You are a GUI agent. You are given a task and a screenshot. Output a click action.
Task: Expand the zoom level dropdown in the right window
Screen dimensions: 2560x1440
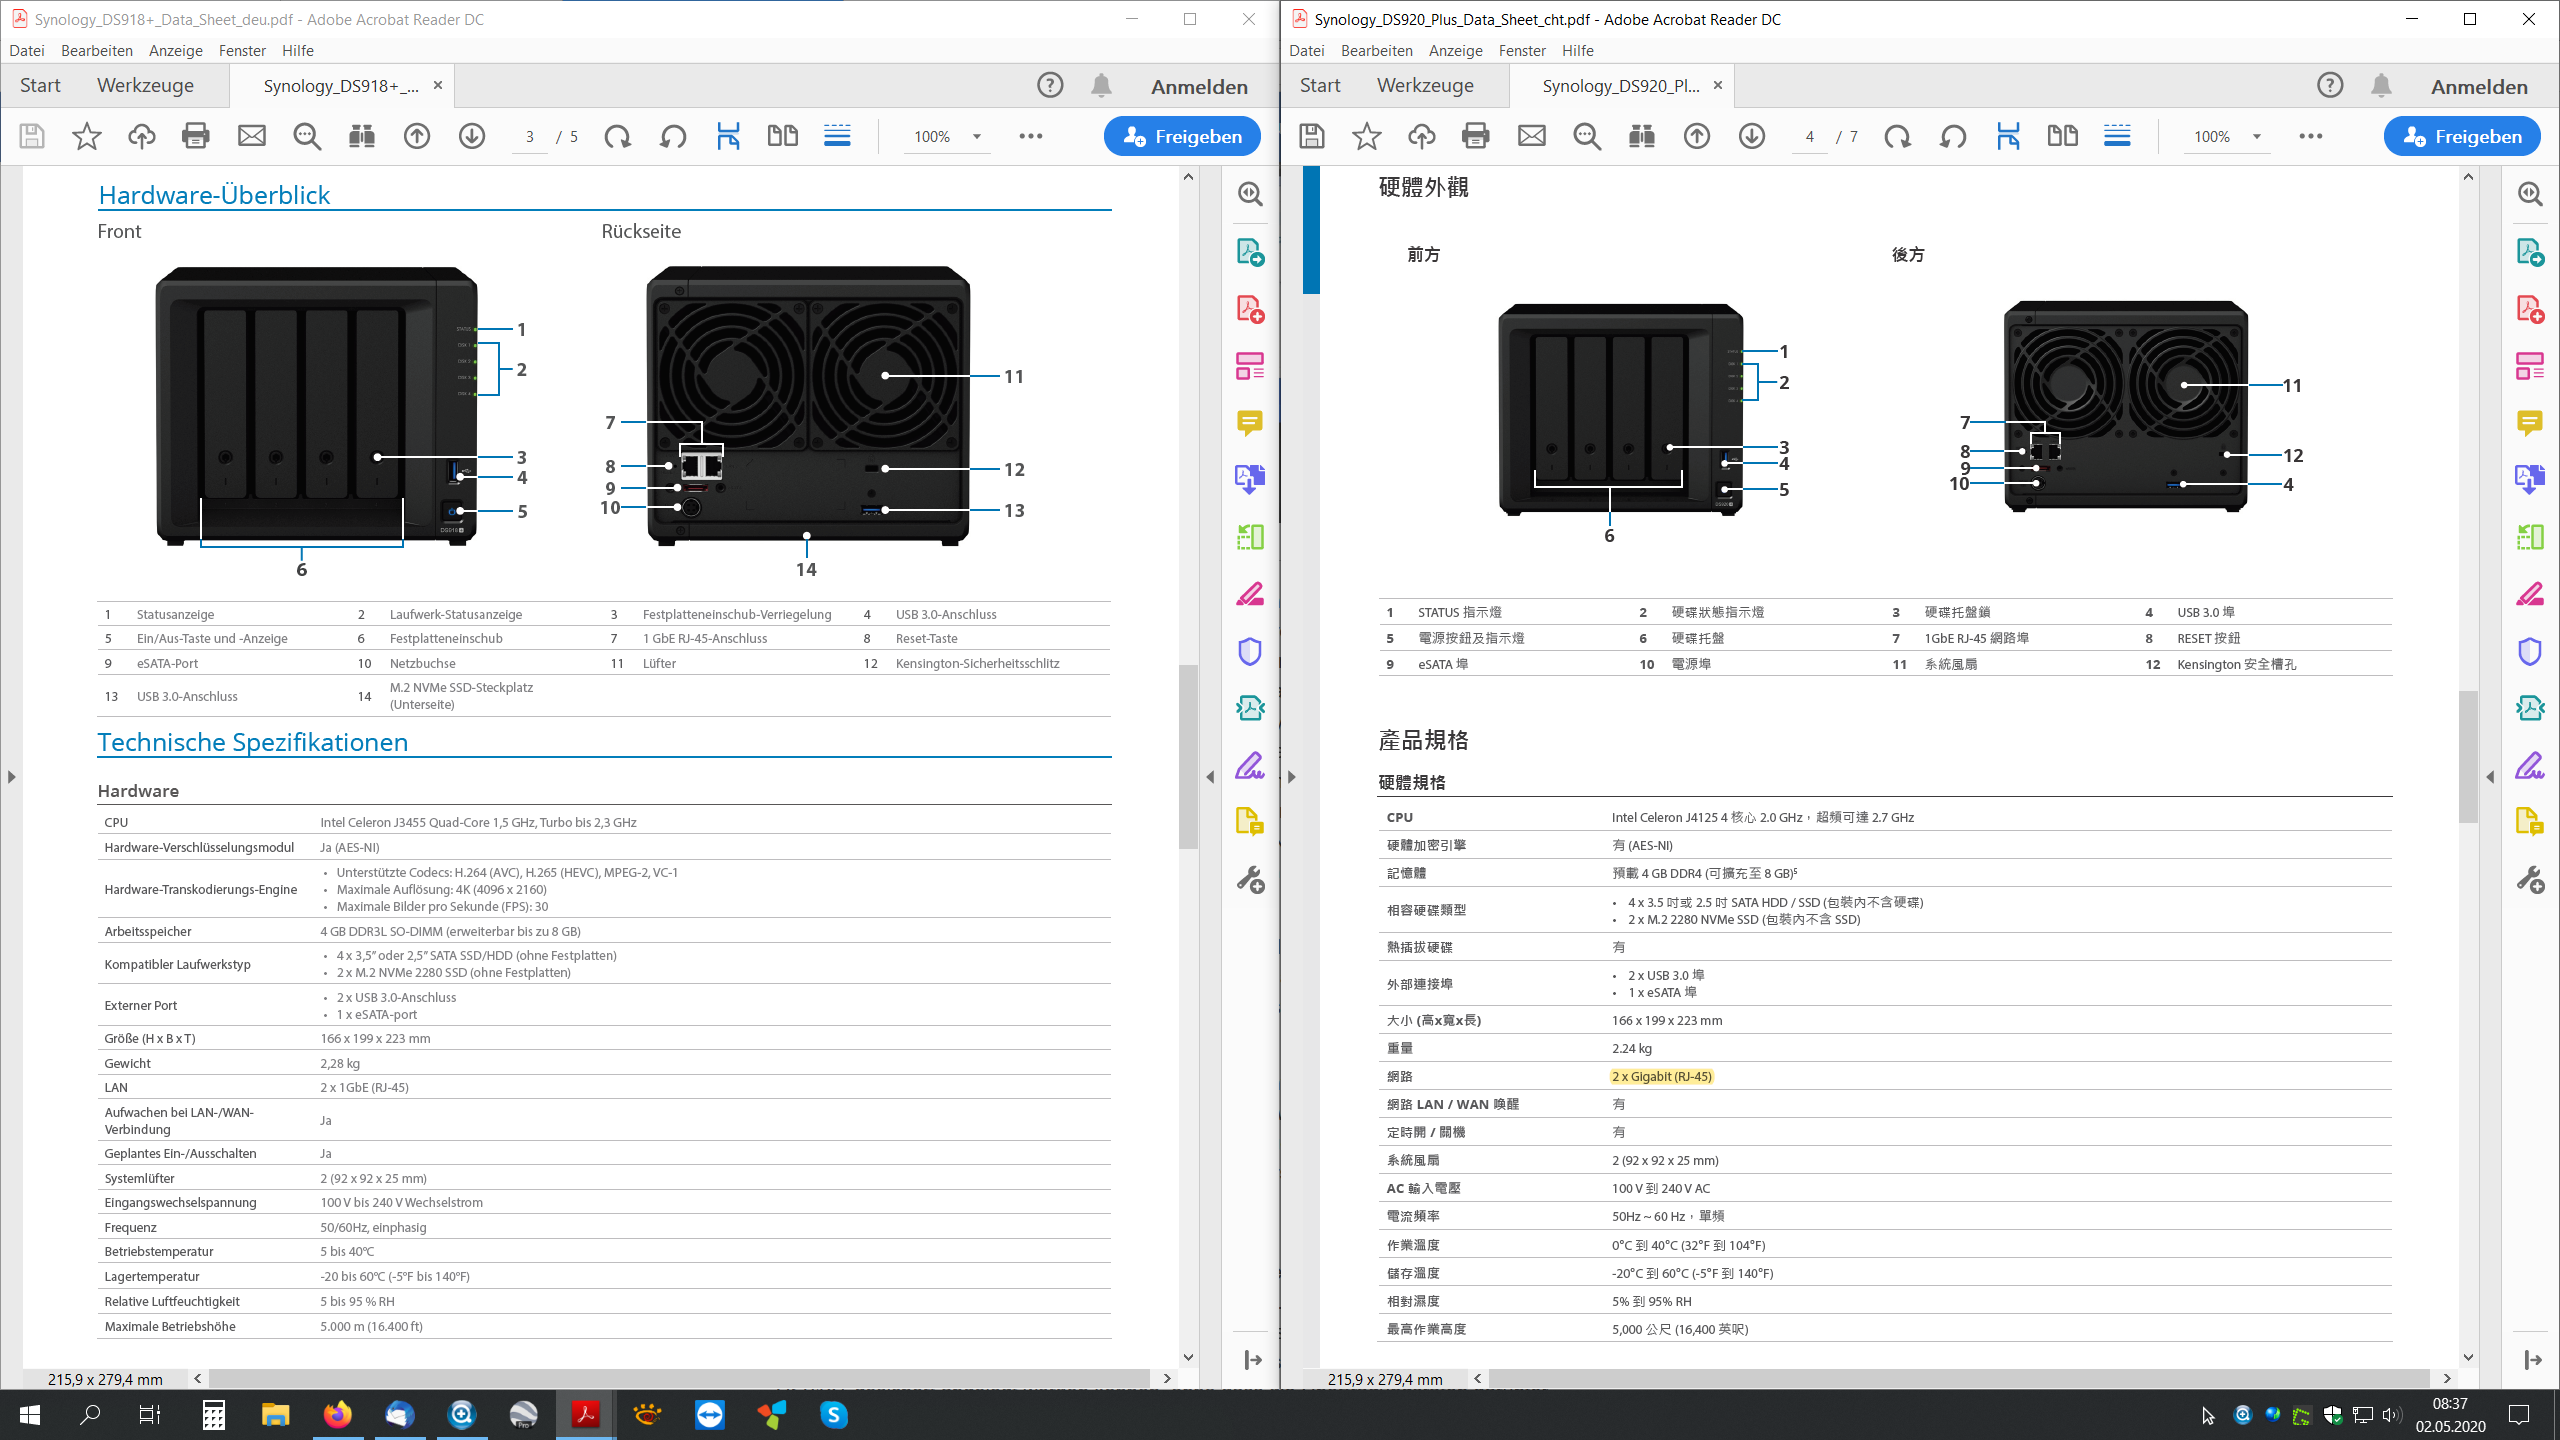tap(2257, 137)
